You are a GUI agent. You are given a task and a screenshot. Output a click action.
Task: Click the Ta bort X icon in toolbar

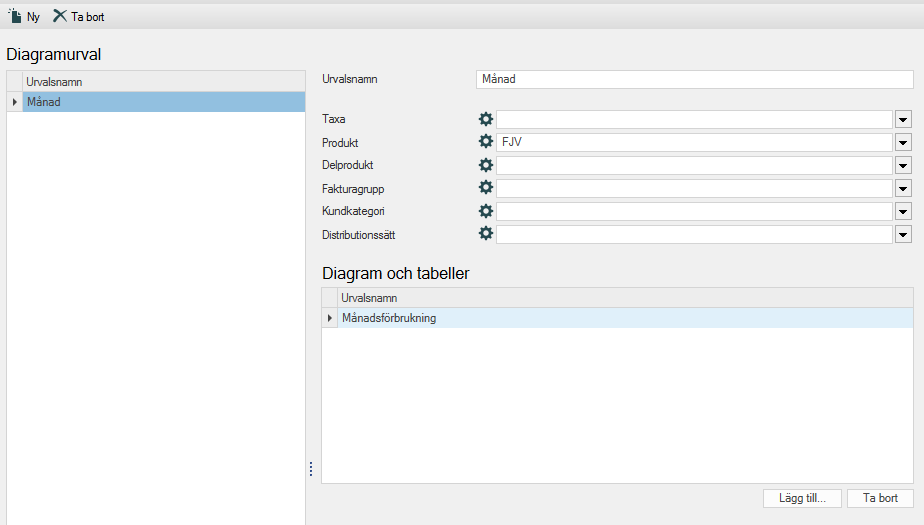[60, 16]
